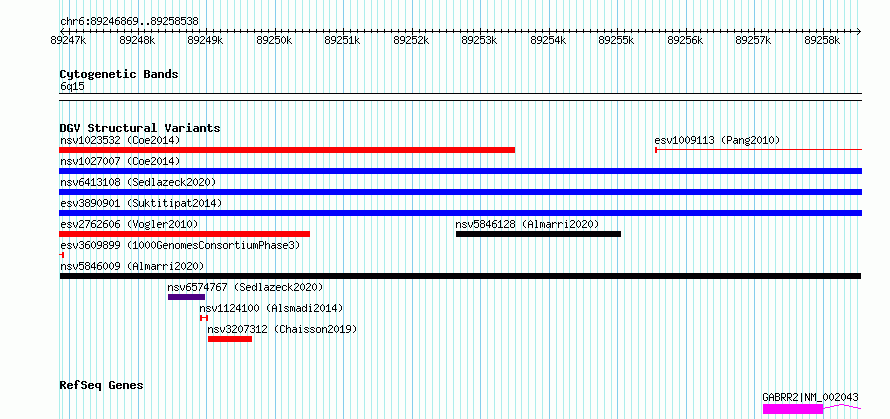Open nsv1027007 (Coe2014) label
The height and width of the screenshot is (419, 890).
[x=120, y=161]
